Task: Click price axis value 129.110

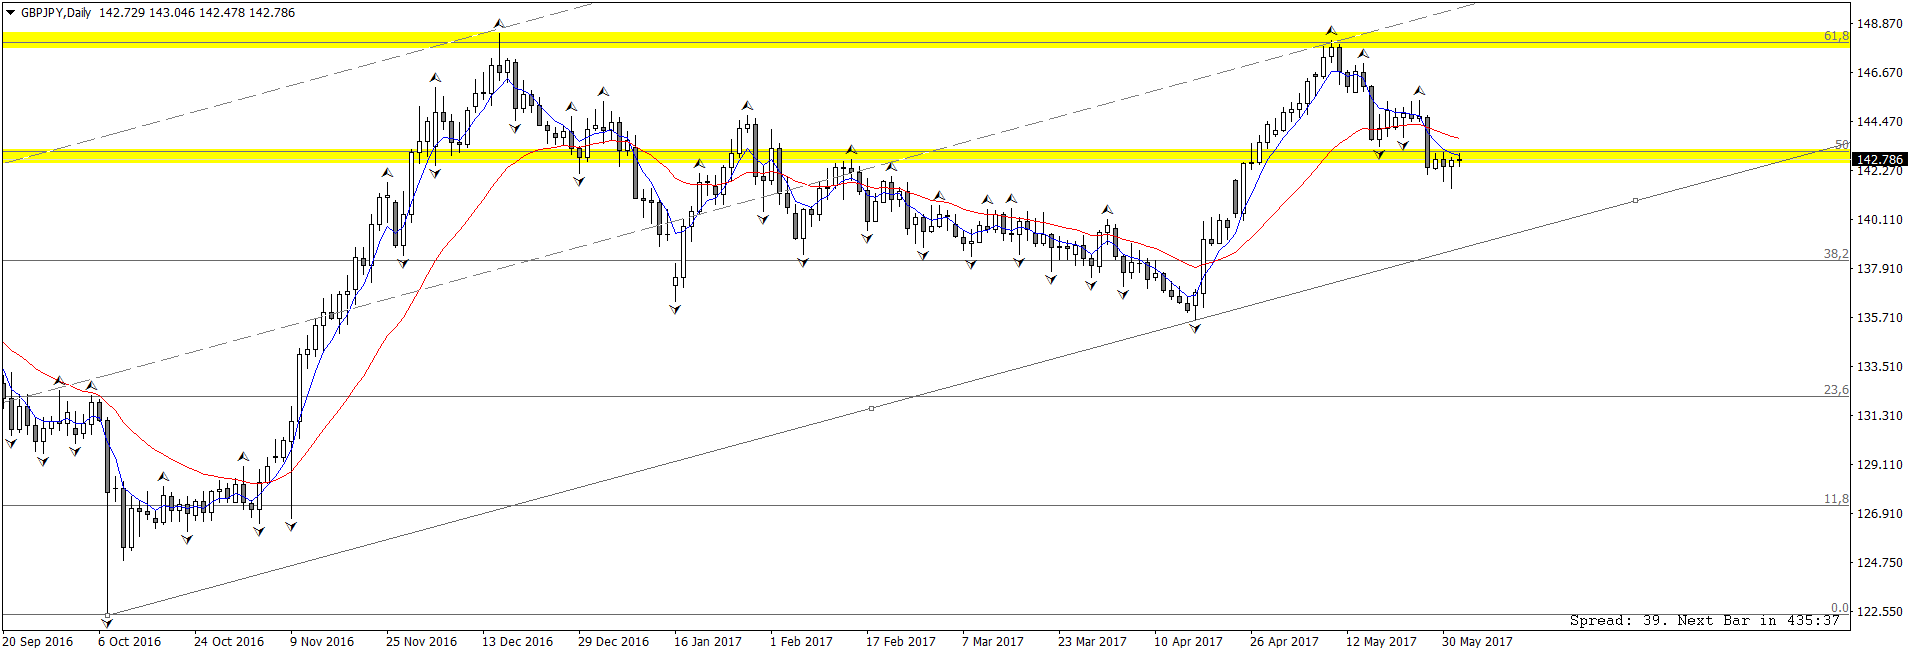Action: [1880, 465]
